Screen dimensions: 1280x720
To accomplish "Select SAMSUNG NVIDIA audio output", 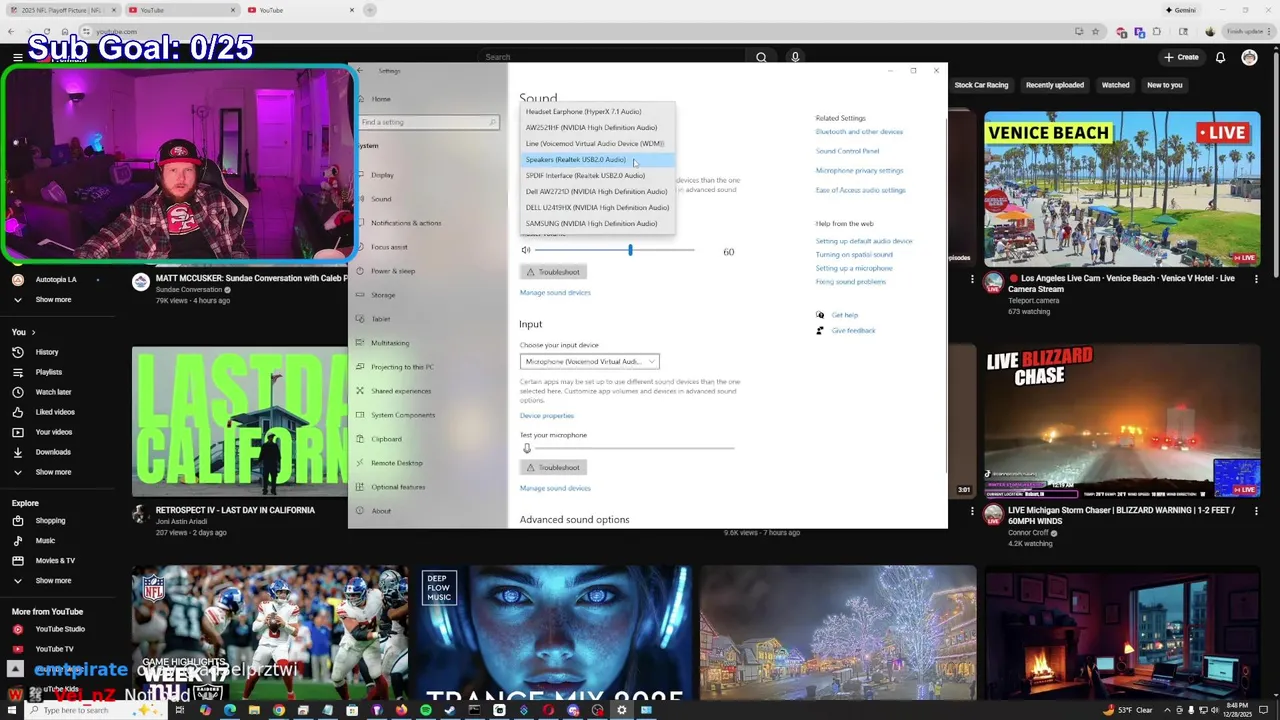I will click(597, 223).
